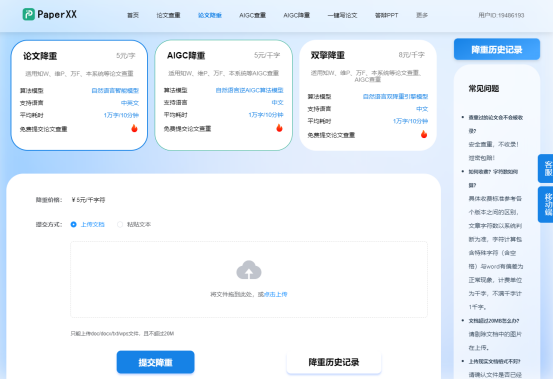Viewport: 554px width, 379px height.
Task: Expand the 更多 nav menu
Action: click(x=422, y=15)
